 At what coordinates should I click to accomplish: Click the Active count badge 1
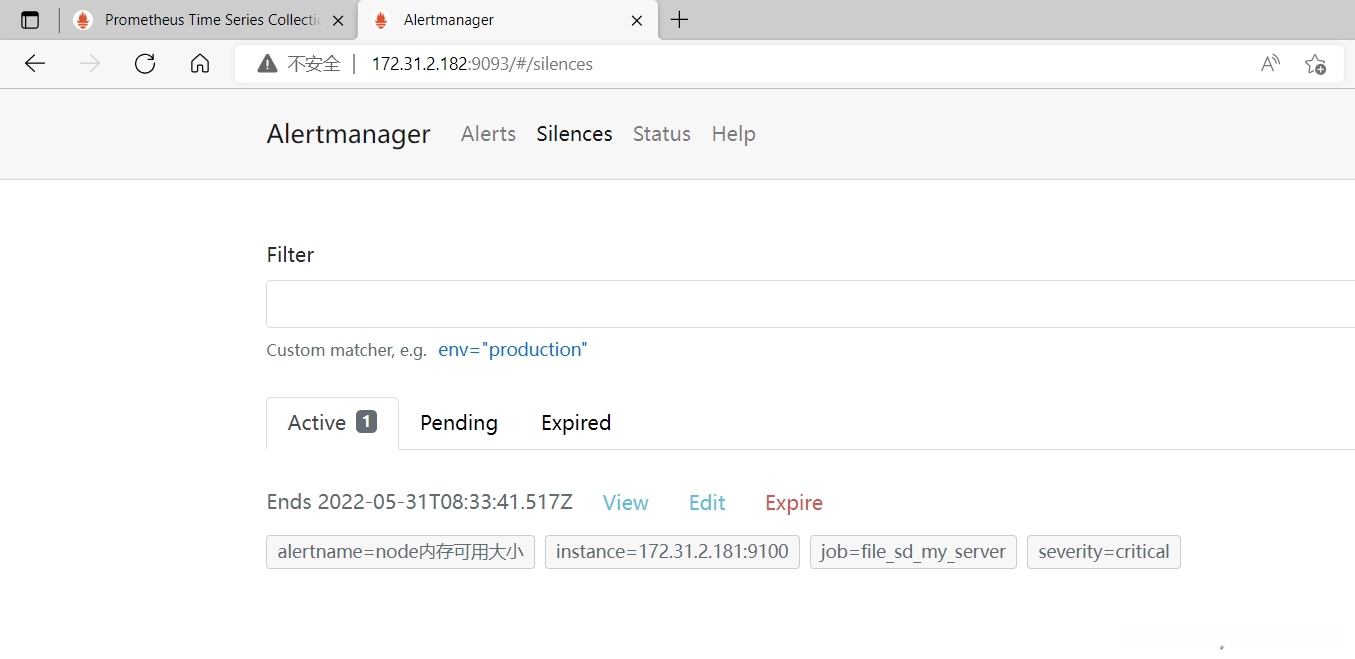367,422
